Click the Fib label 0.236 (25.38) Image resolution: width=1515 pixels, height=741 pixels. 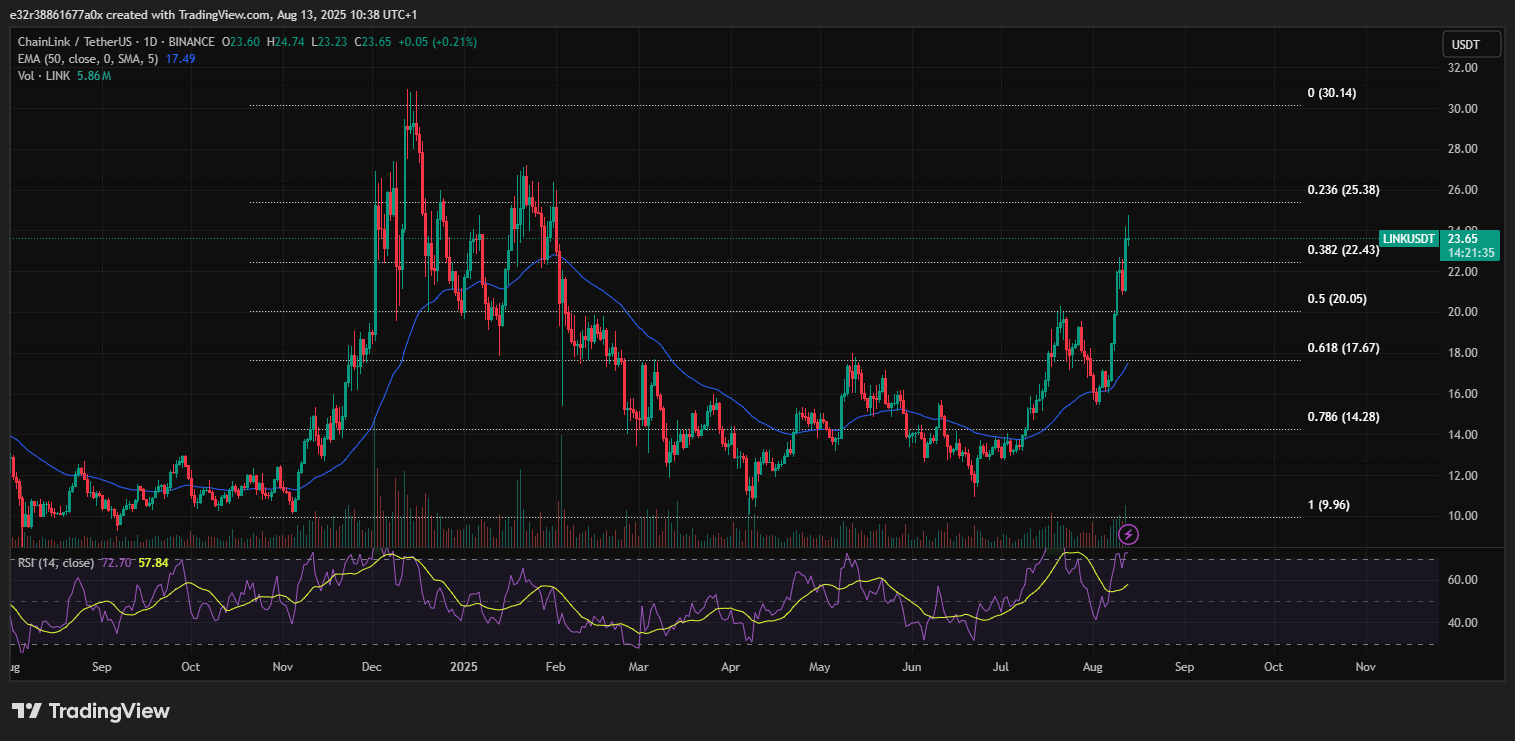(1344, 190)
